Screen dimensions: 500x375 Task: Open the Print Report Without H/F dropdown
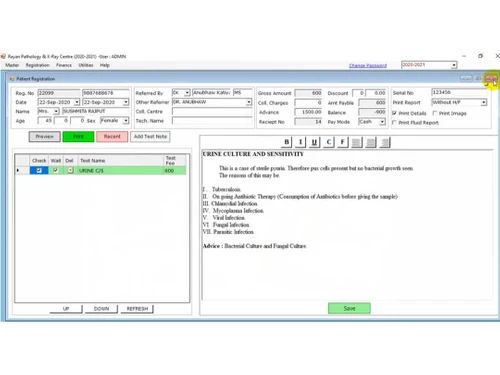483,102
